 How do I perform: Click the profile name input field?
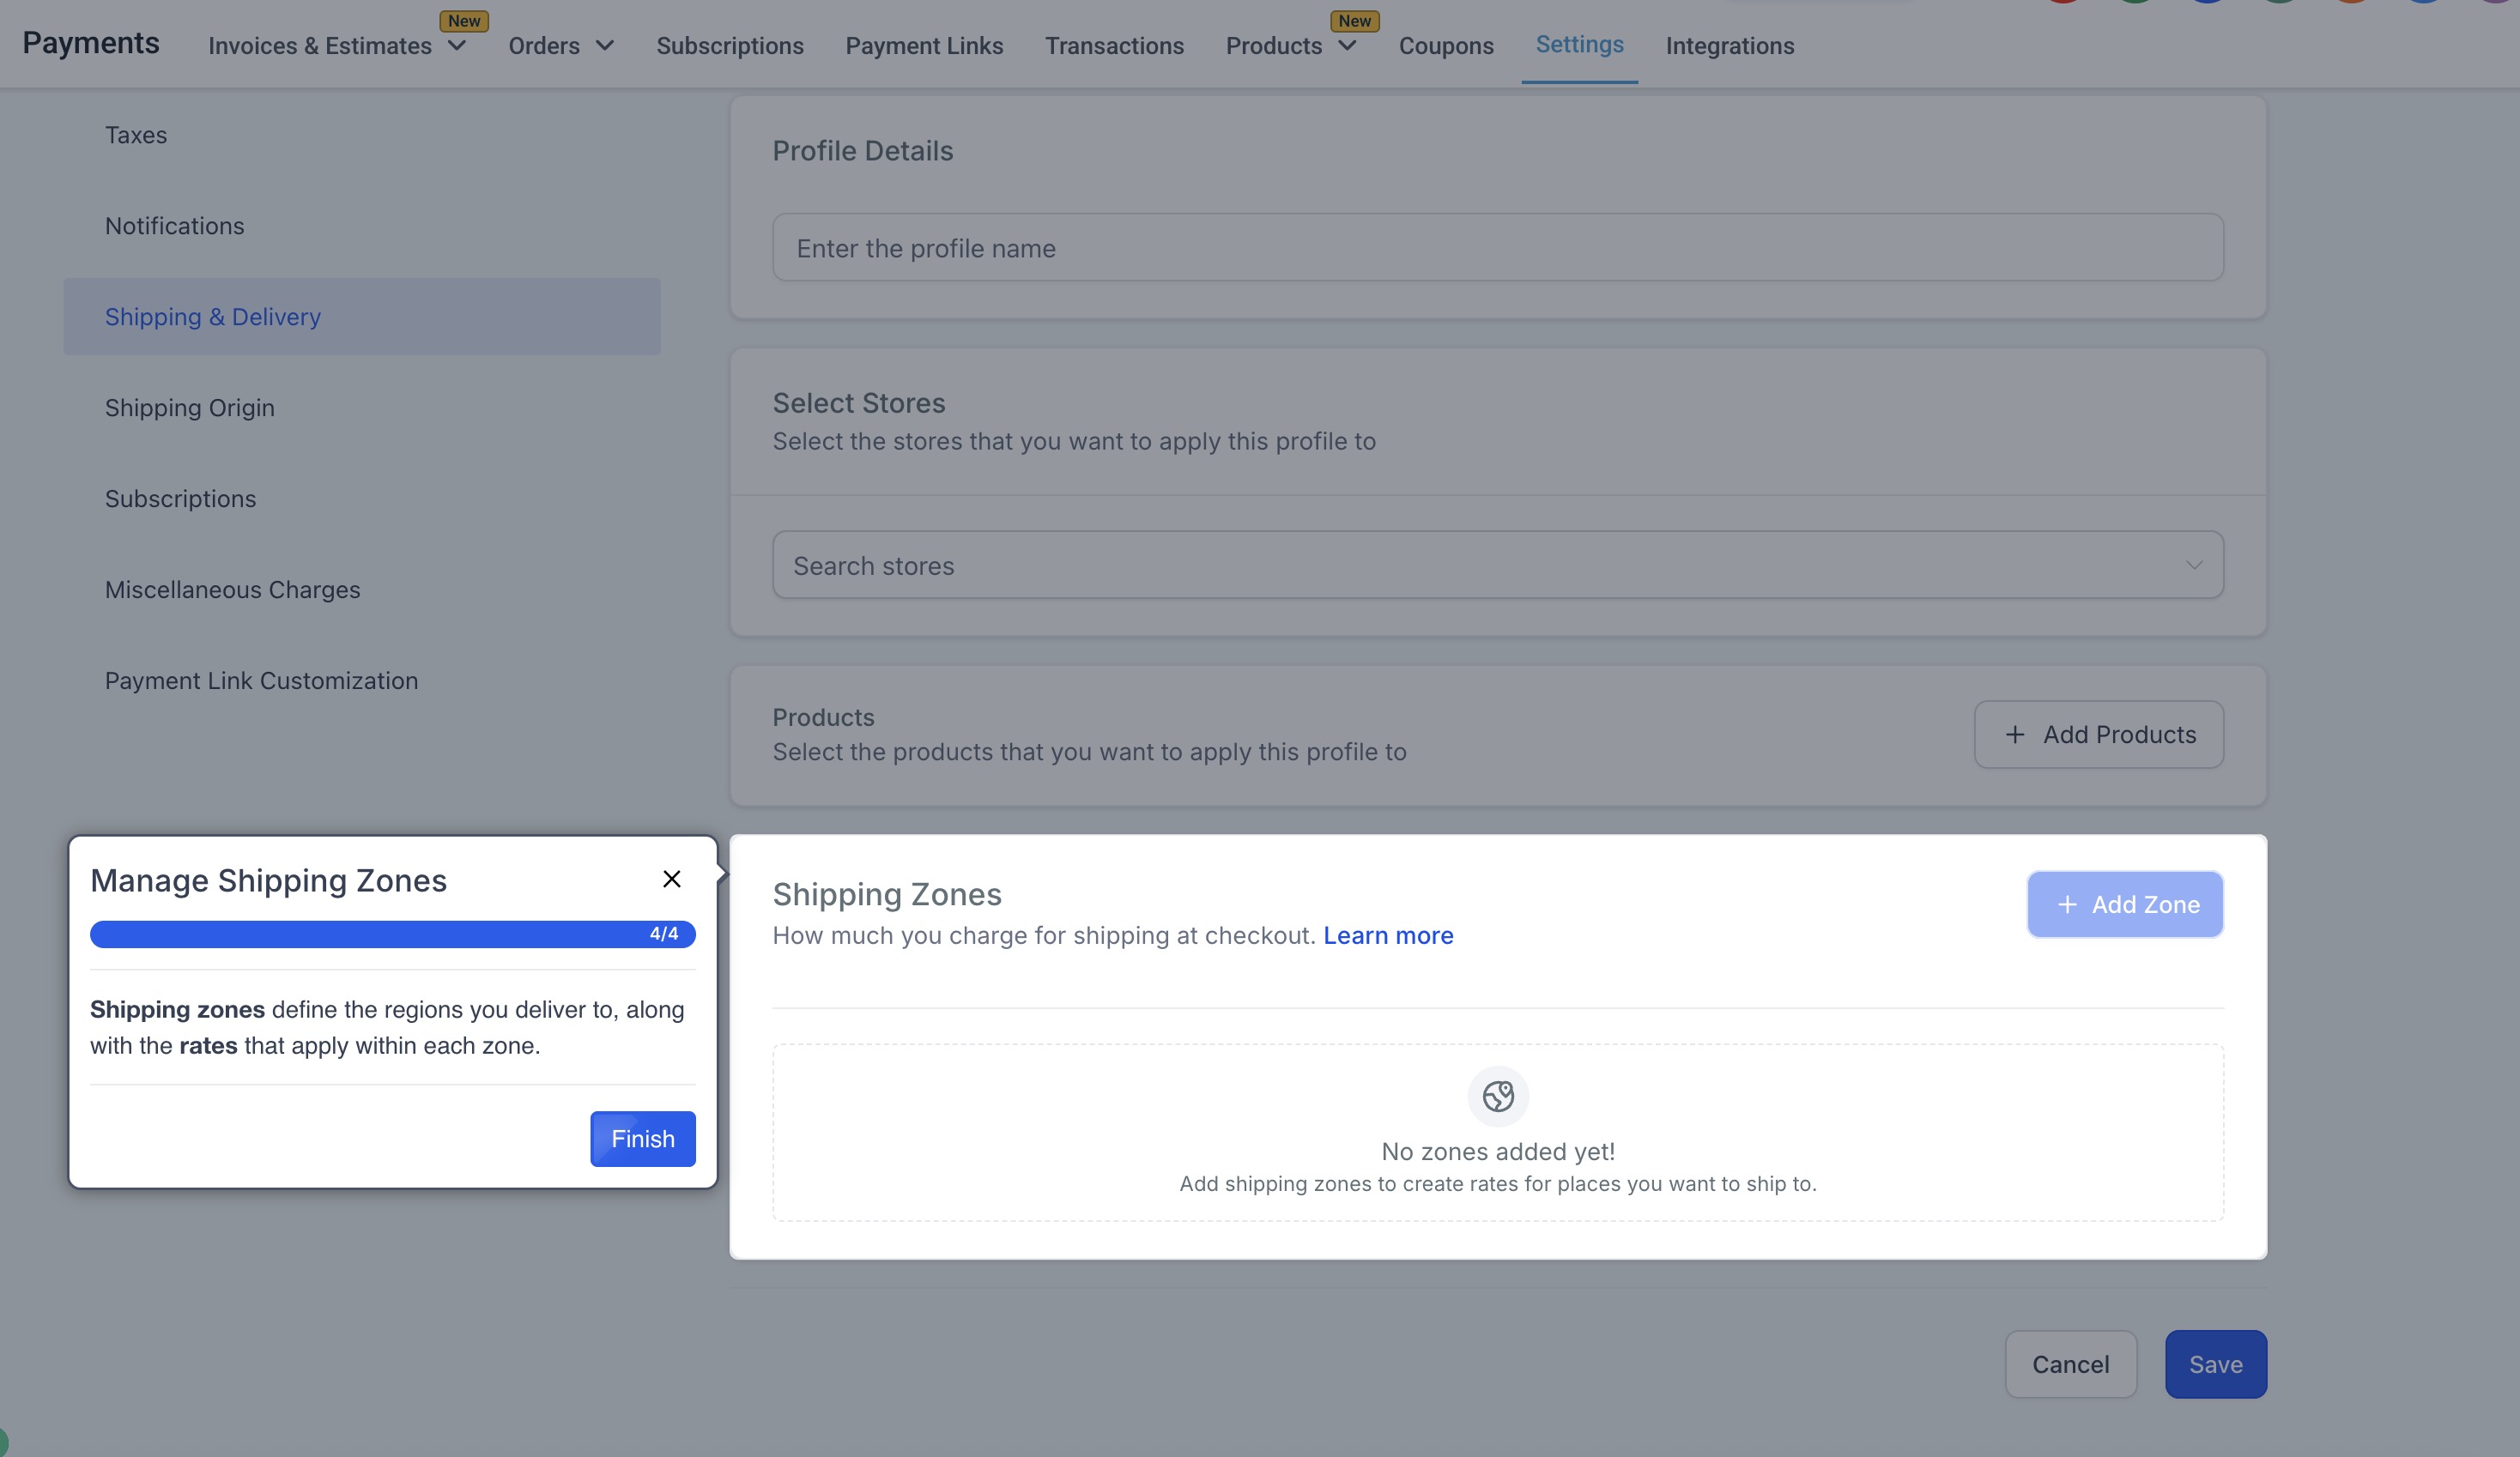[1497, 247]
